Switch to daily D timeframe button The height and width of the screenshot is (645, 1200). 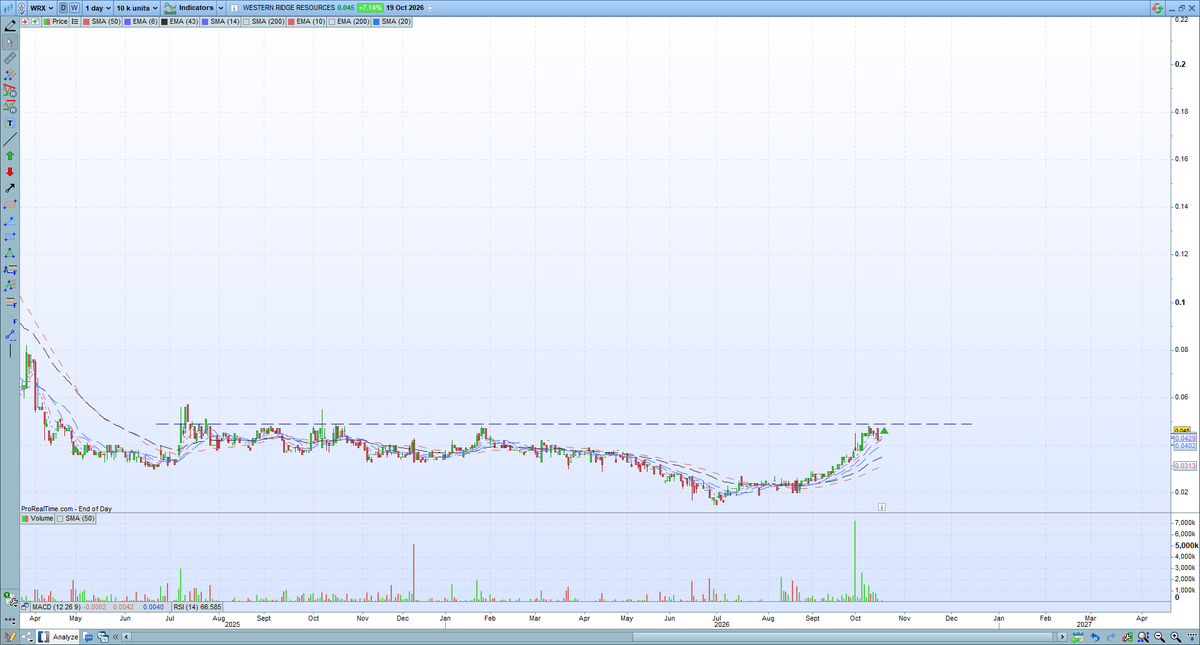click(x=63, y=8)
